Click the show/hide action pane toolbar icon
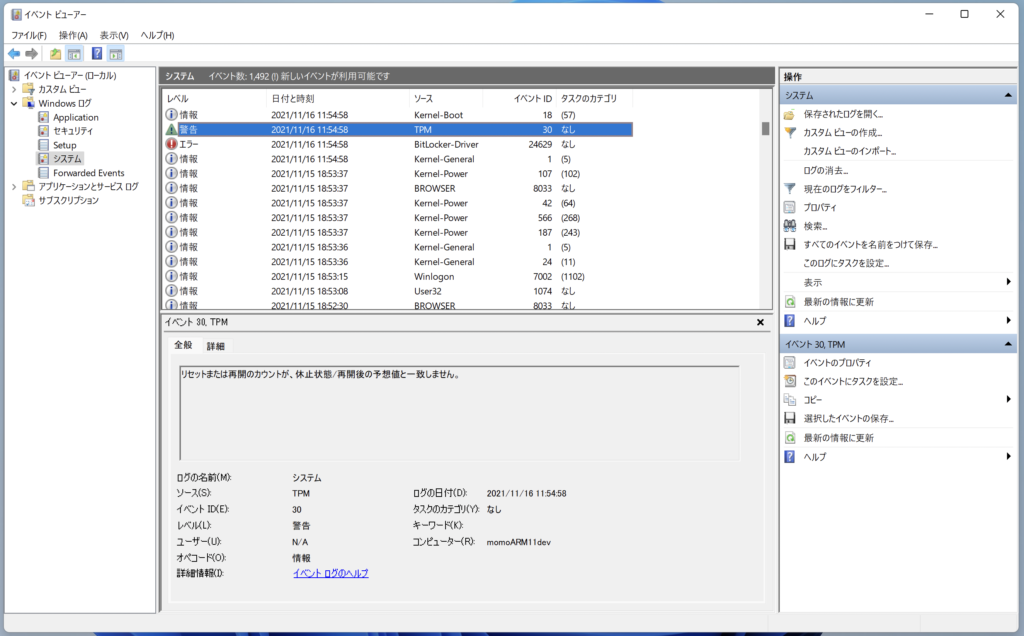Viewport: 1024px width, 636px height. point(116,54)
